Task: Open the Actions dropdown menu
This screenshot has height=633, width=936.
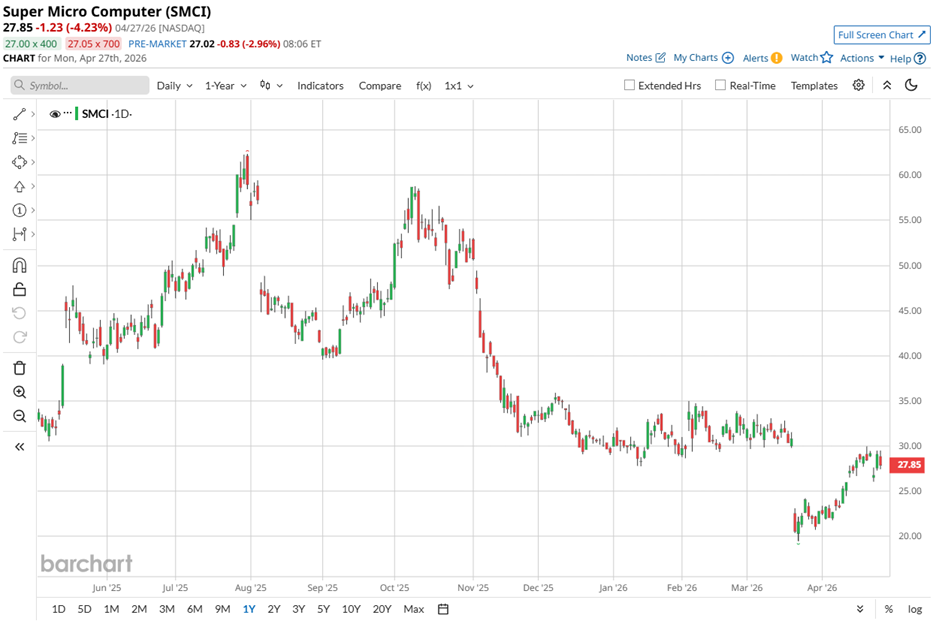Action: (862, 58)
